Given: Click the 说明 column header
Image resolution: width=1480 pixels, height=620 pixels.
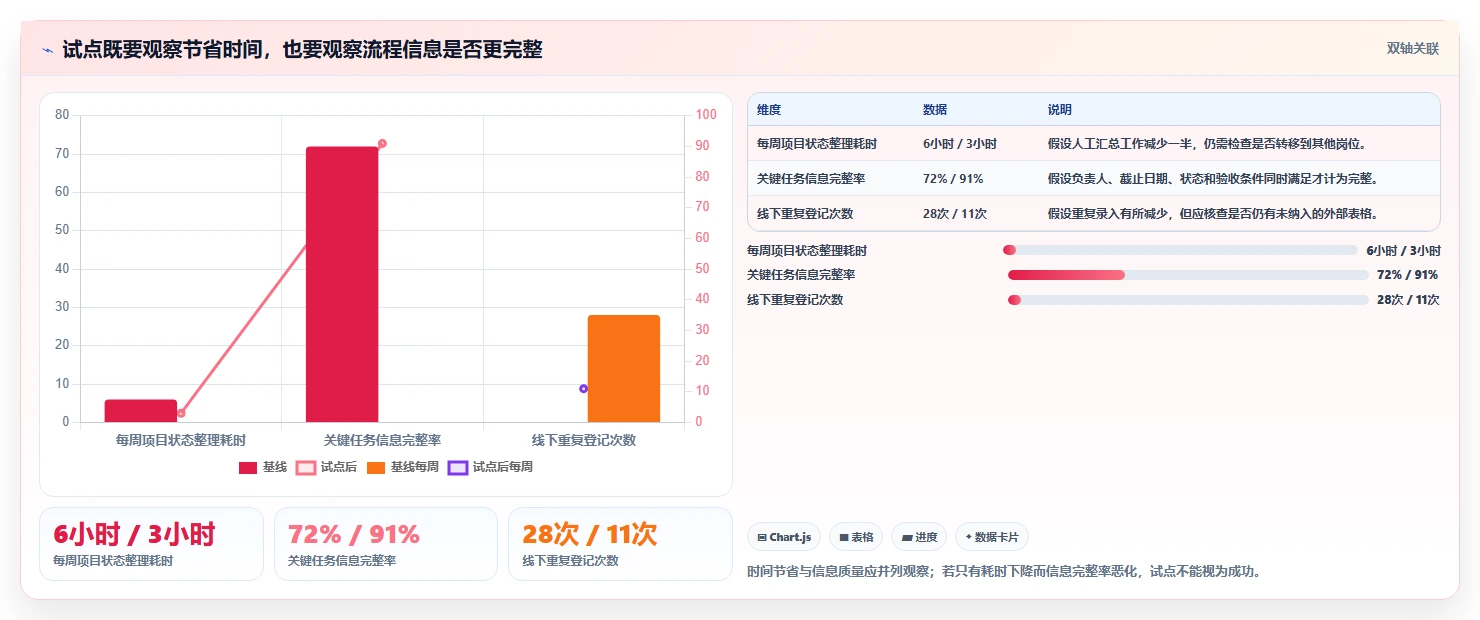Looking at the screenshot, I should (1060, 110).
